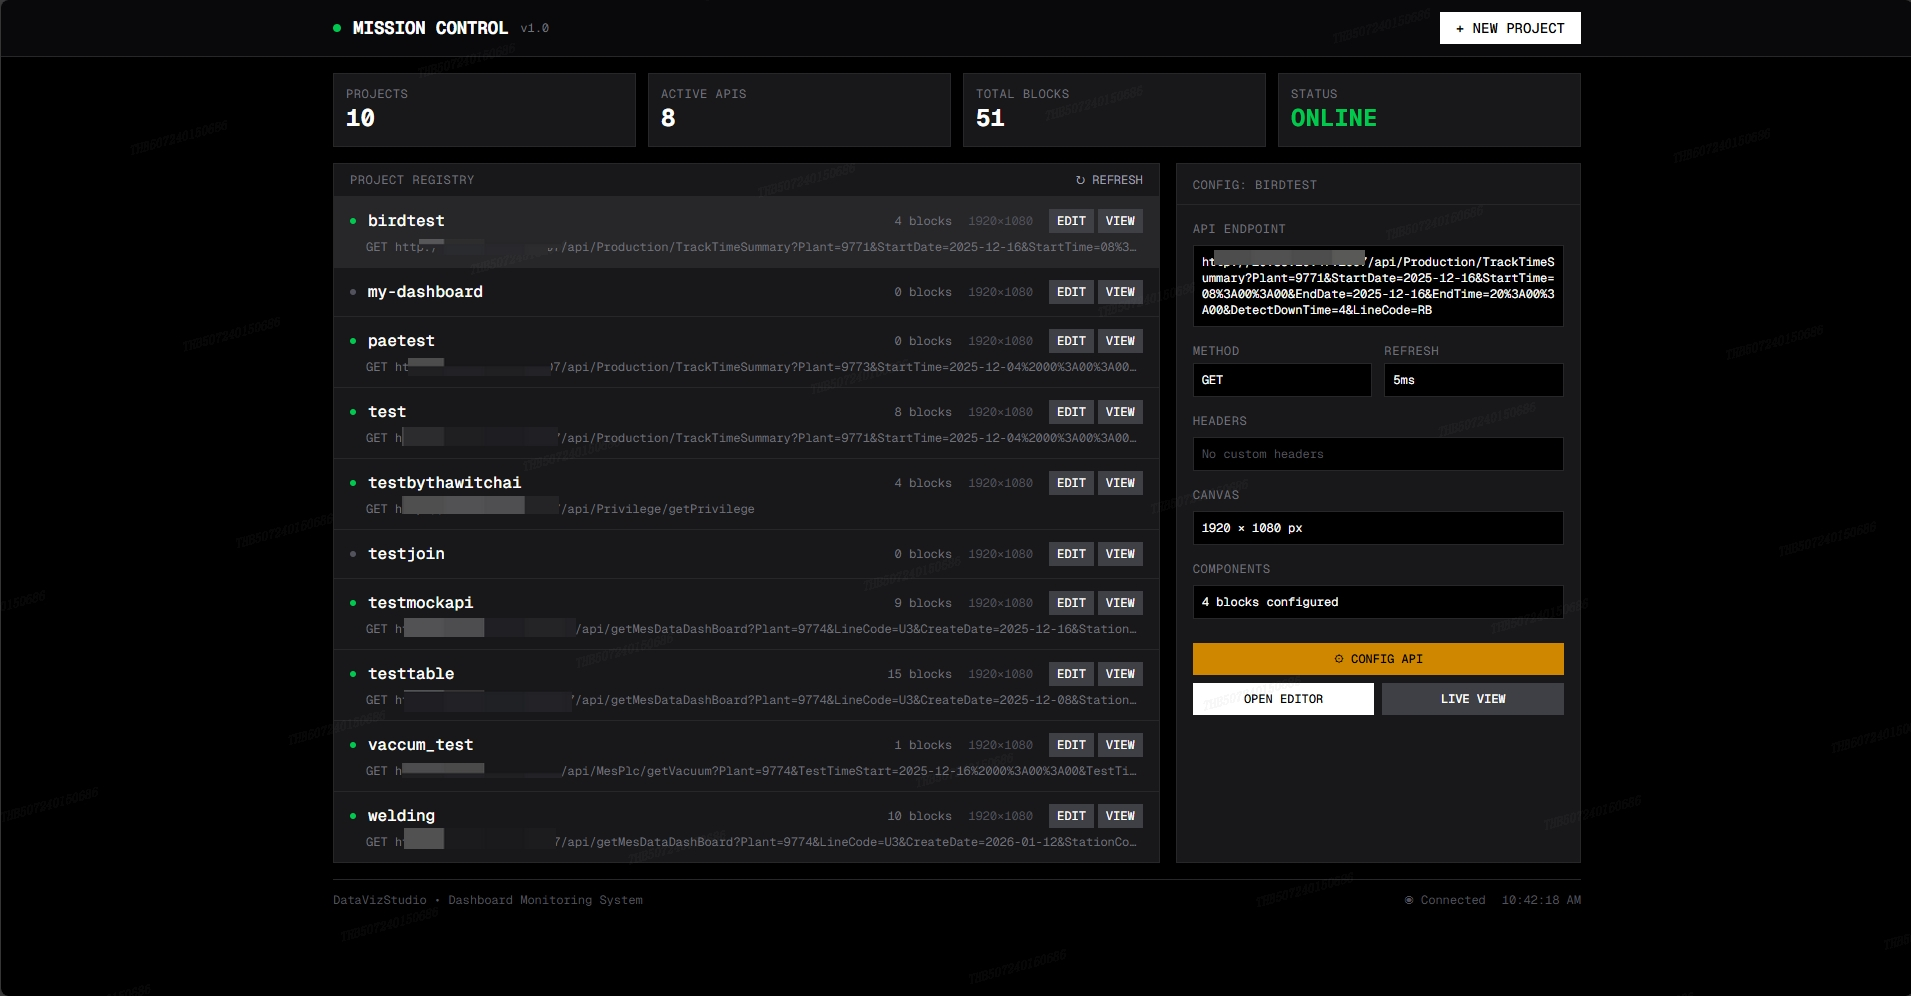
Task: Click the testtable 15 blocks count
Action: tap(919, 674)
